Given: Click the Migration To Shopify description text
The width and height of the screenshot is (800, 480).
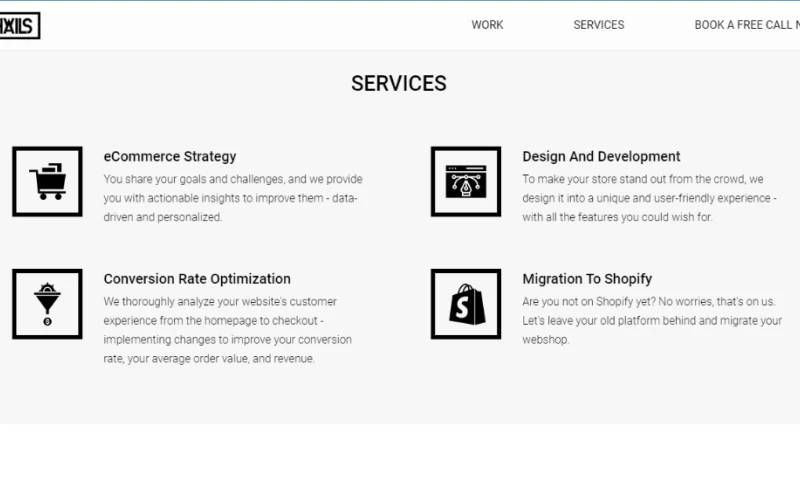Looking at the screenshot, I should click(x=651, y=320).
